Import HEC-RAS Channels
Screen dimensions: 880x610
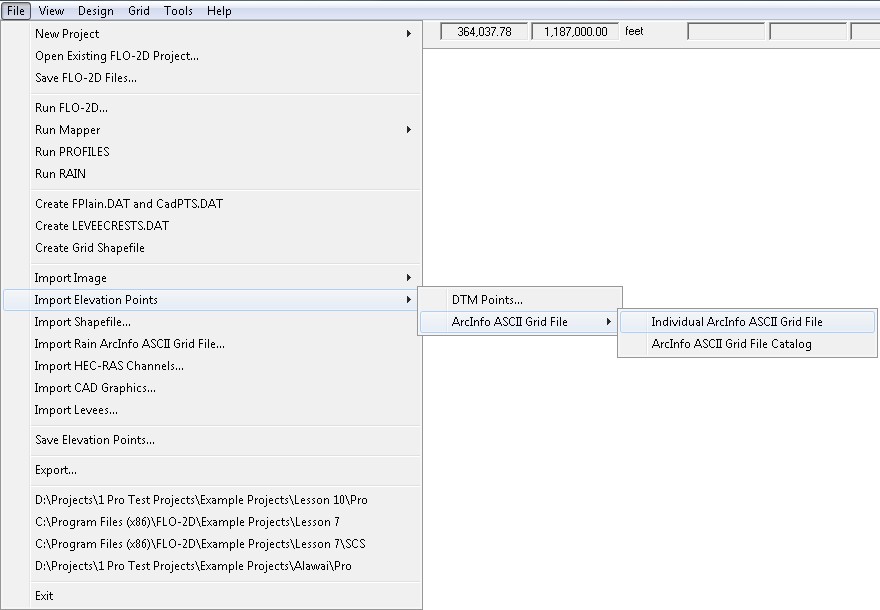[109, 366]
